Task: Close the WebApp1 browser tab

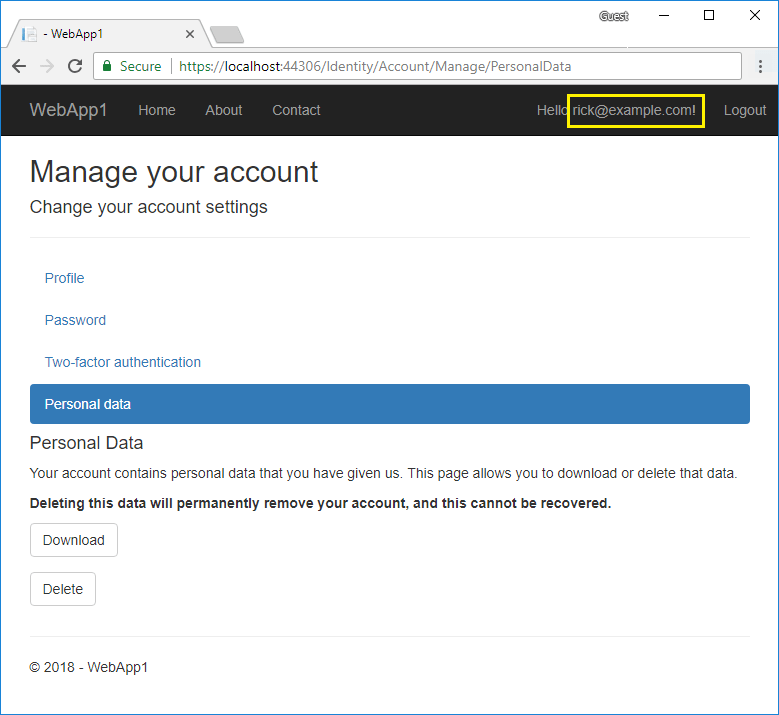Action: [x=190, y=34]
